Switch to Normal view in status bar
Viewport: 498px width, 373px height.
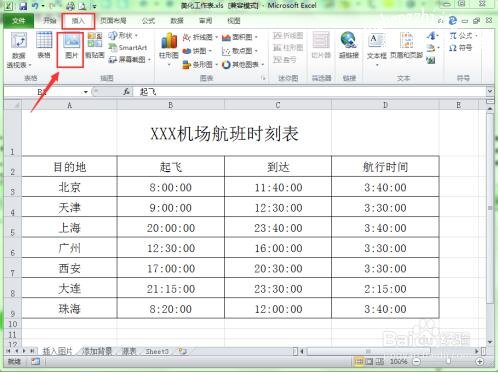click(x=359, y=361)
